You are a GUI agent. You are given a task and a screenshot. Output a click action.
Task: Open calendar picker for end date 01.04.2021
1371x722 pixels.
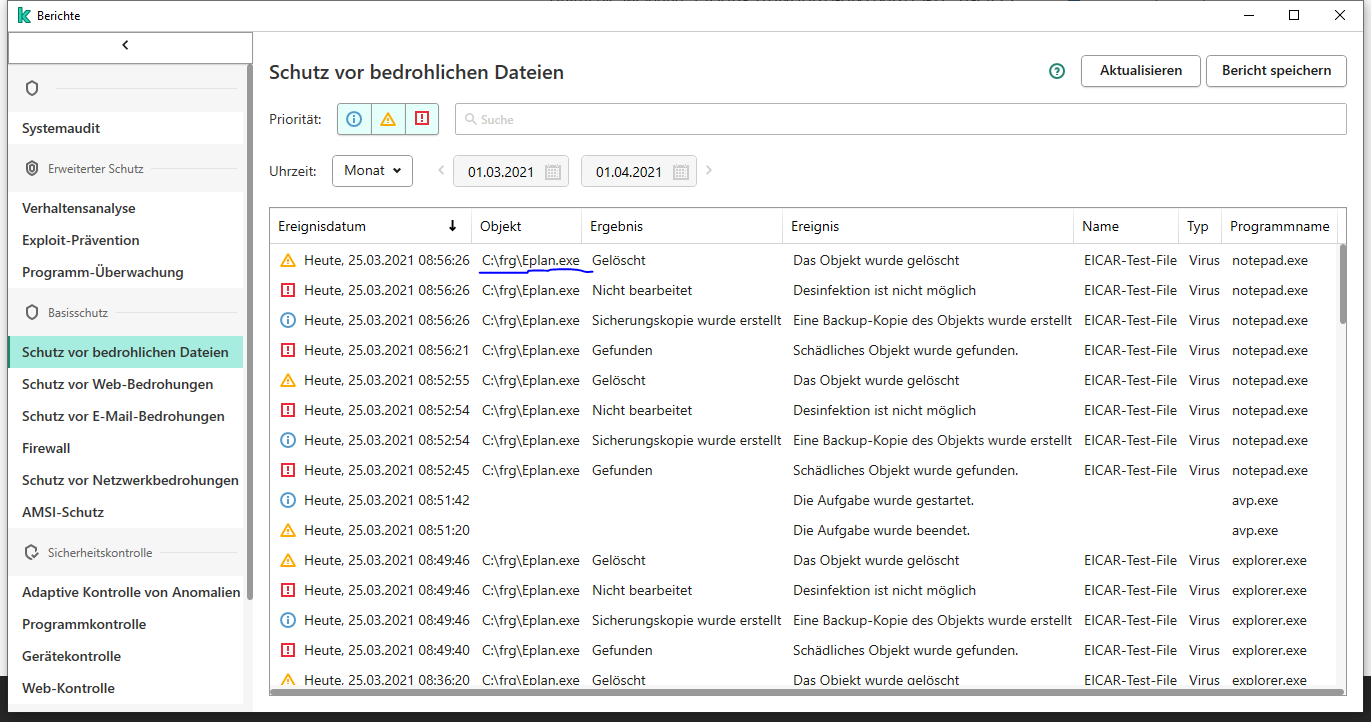[x=680, y=172]
